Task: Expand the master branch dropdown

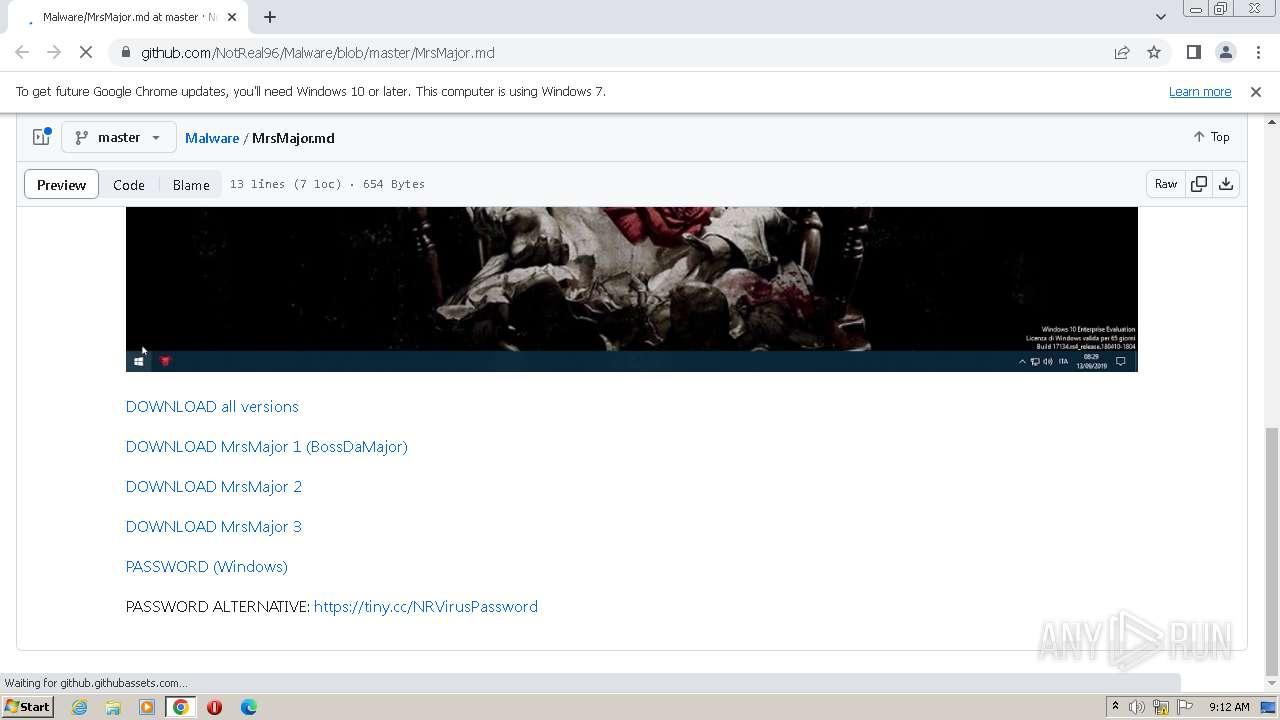Action: (x=119, y=137)
